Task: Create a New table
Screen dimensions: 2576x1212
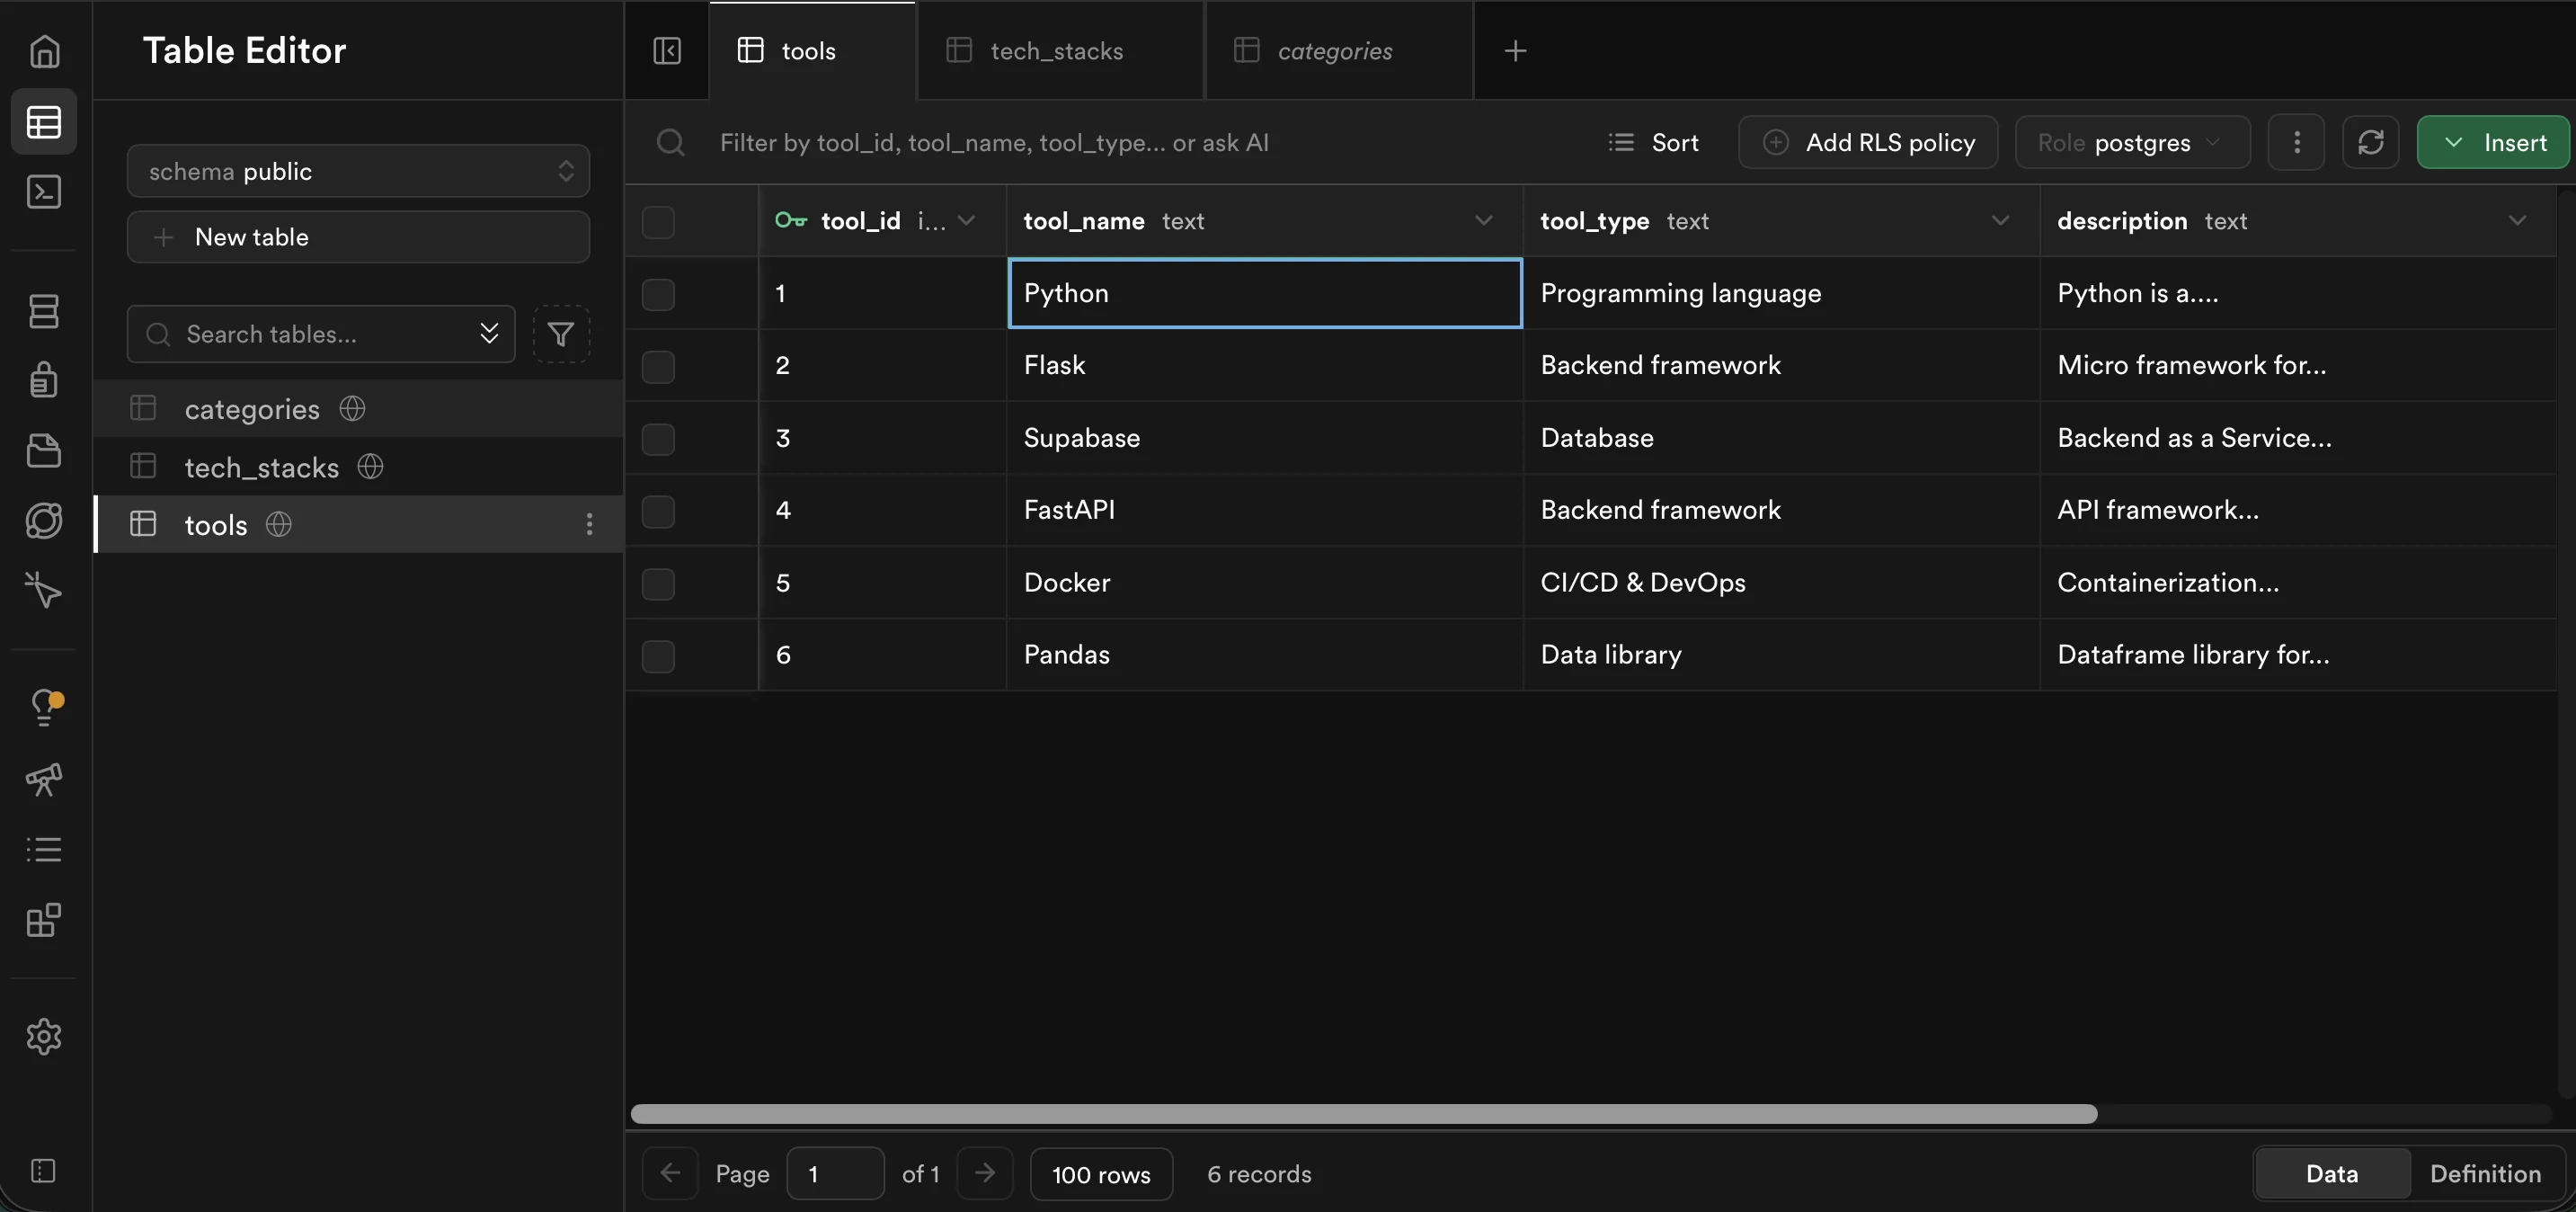Action: point(358,237)
